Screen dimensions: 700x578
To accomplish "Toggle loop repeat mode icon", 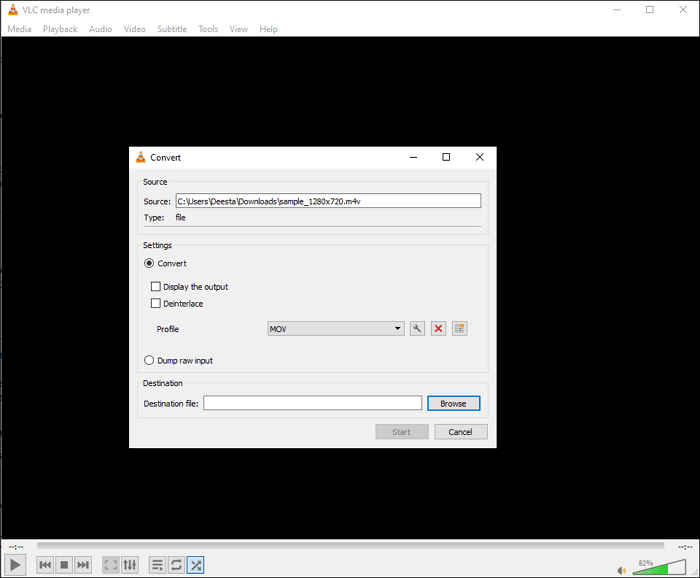I will (176, 565).
